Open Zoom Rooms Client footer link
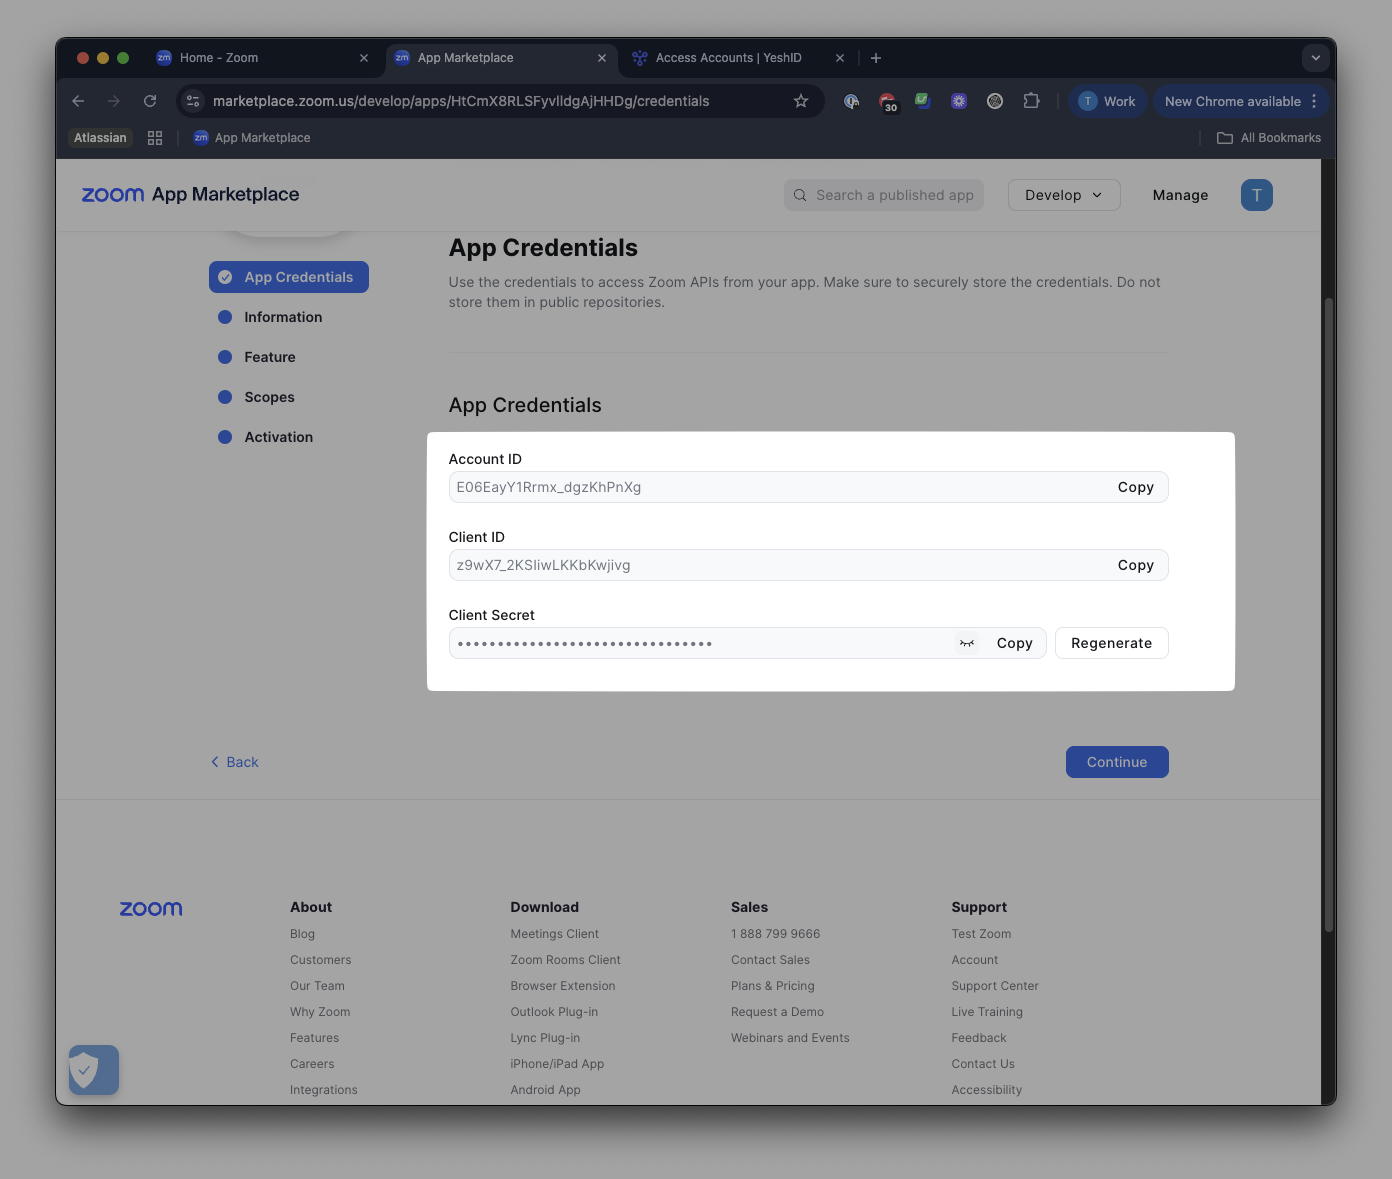1392x1179 pixels. point(565,960)
